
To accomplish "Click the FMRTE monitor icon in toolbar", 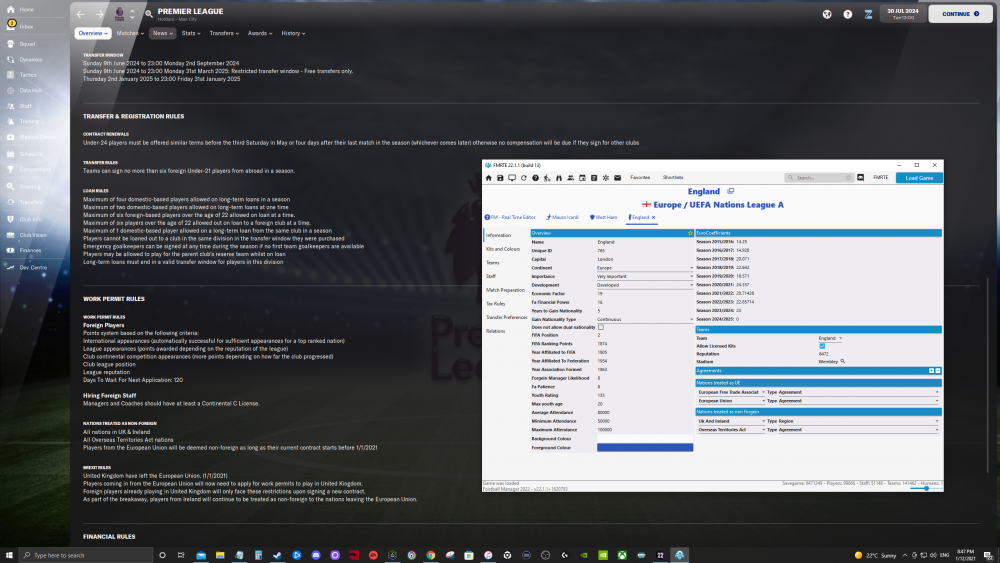I will click(511, 178).
